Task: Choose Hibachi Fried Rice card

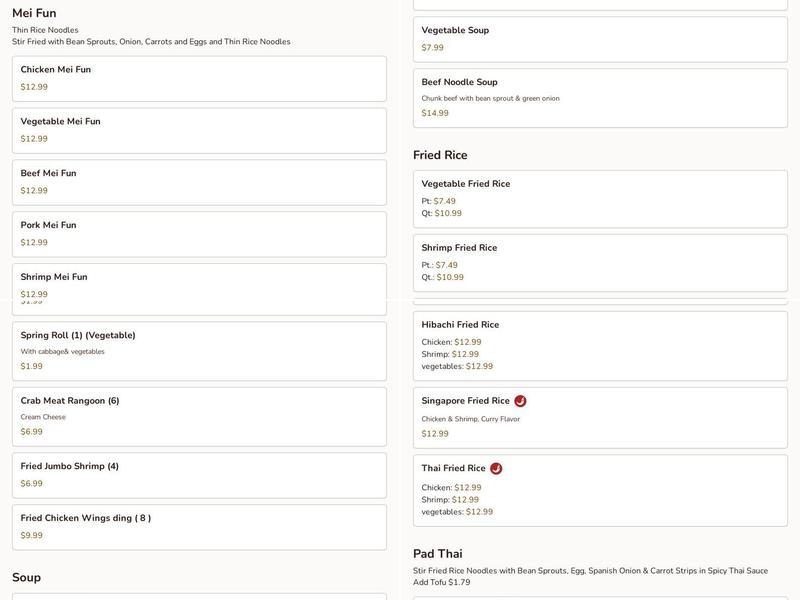Action: click(x=600, y=346)
